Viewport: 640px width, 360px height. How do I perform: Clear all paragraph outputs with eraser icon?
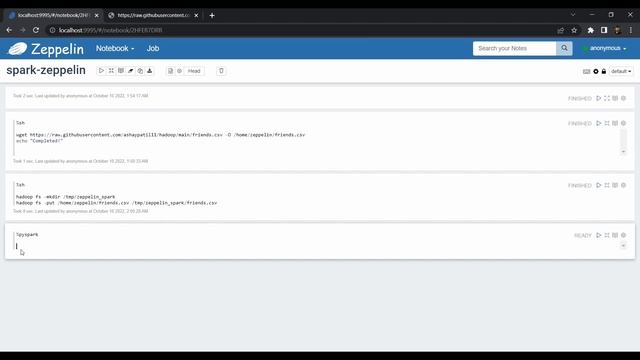click(131, 71)
